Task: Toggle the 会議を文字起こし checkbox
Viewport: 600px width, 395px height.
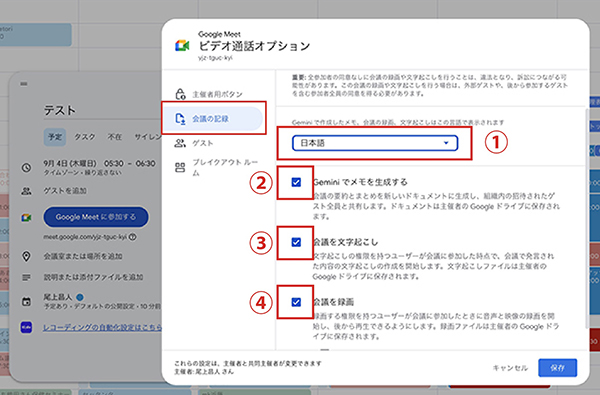Action: click(296, 242)
